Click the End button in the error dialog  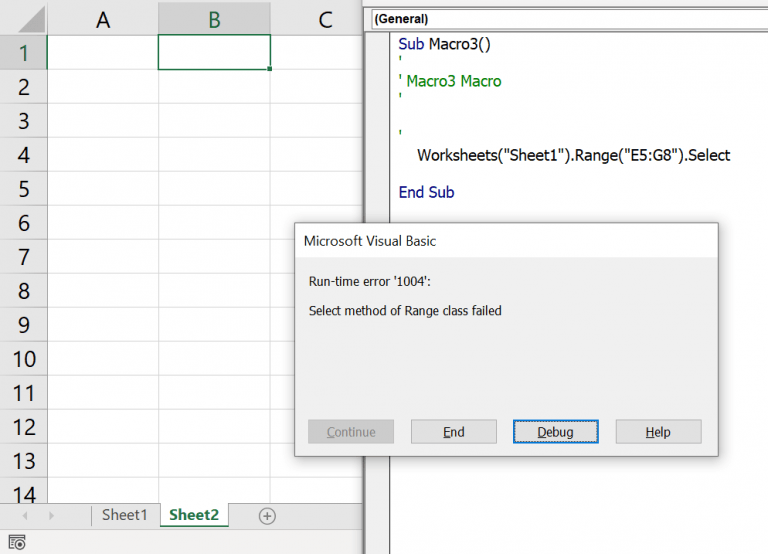click(x=454, y=432)
